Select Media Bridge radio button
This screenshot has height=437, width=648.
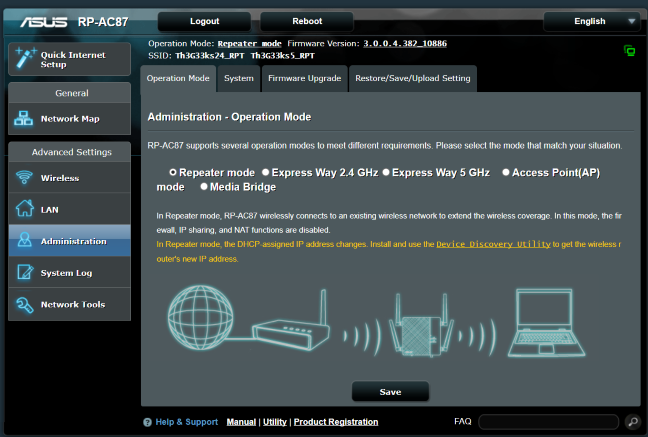coord(204,186)
